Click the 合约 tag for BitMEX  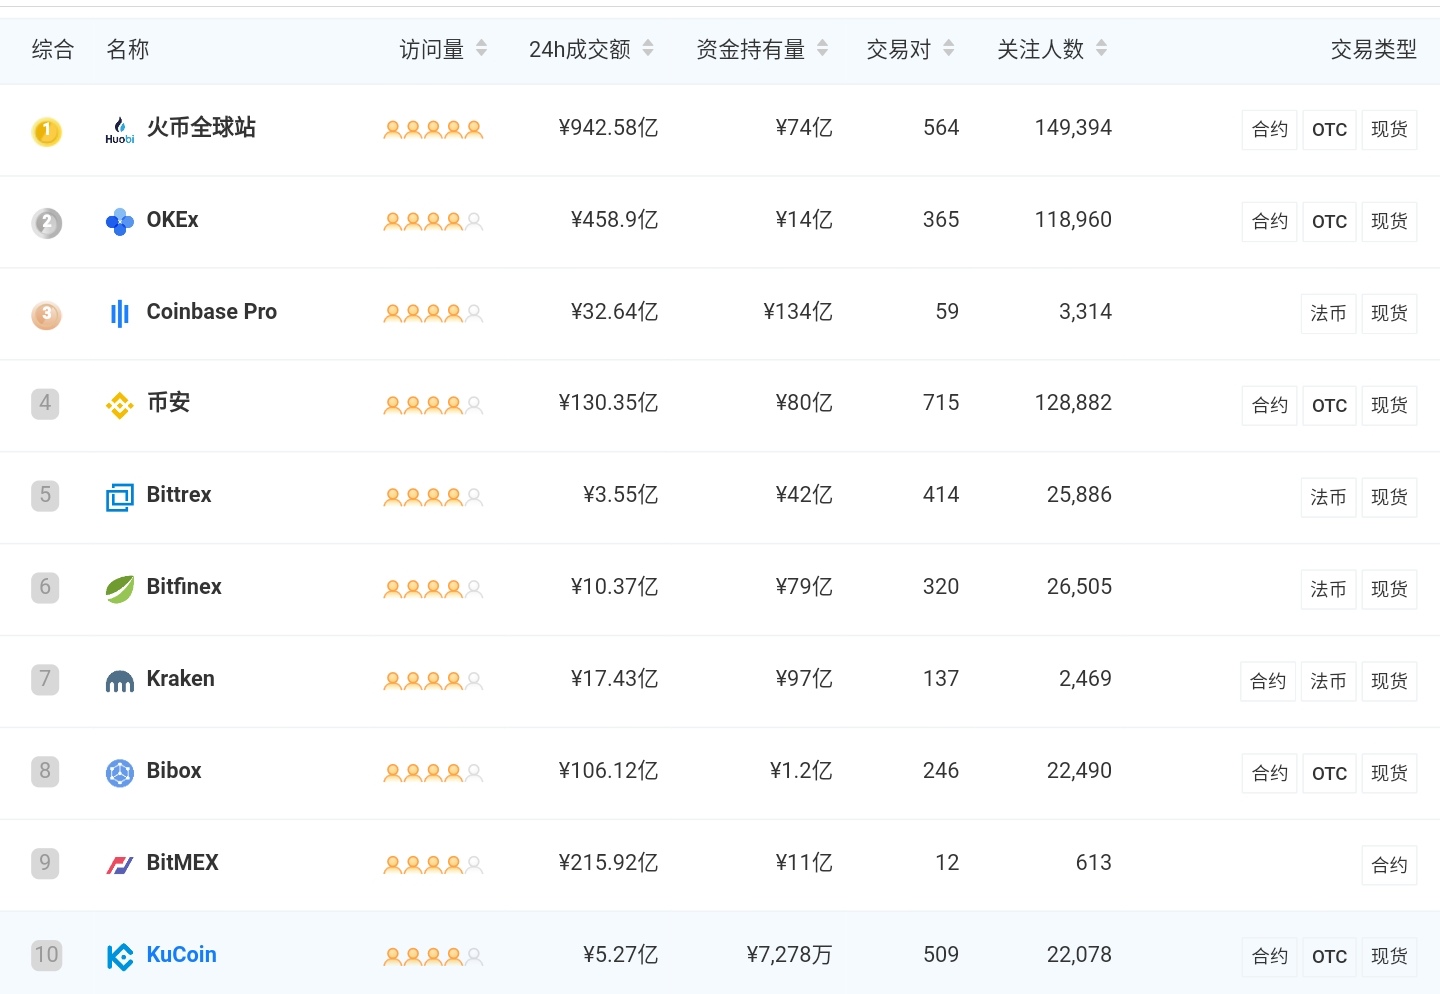1390,865
